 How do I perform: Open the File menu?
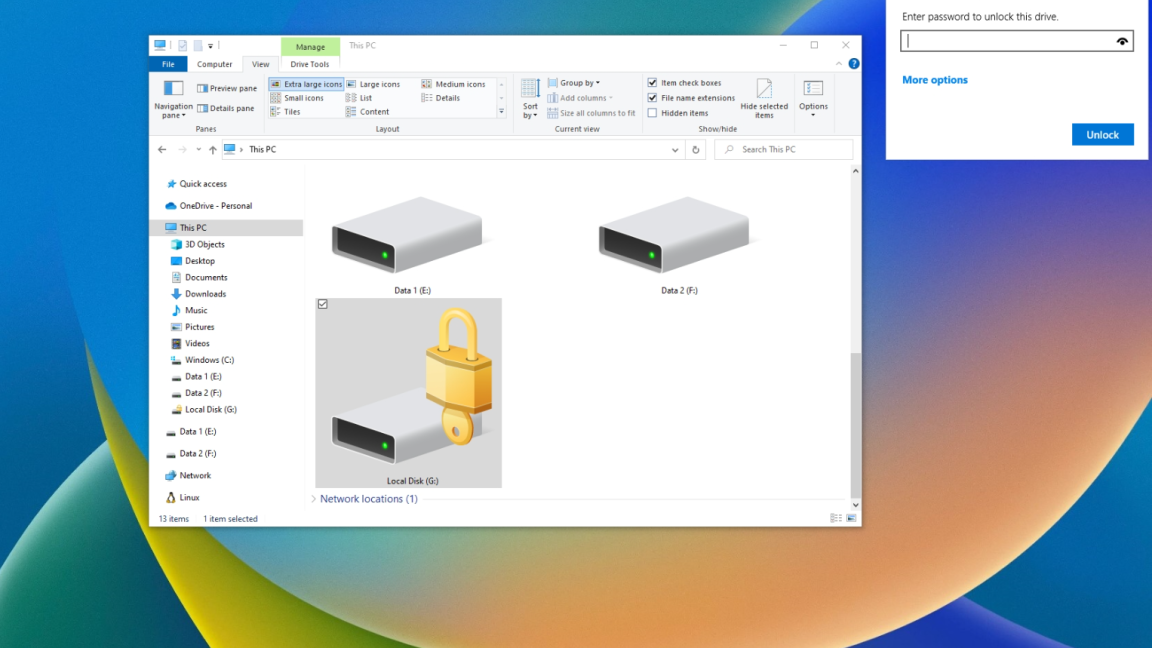point(167,63)
